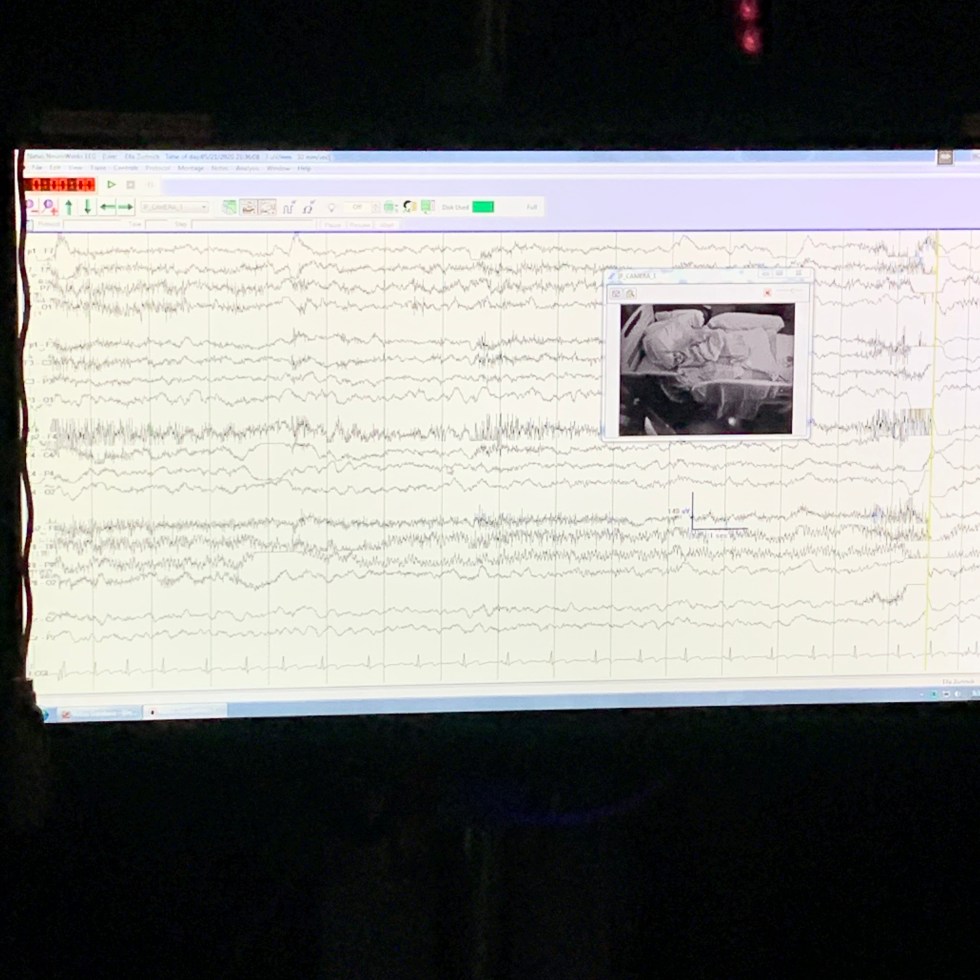Open the Help menu

coord(304,168)
